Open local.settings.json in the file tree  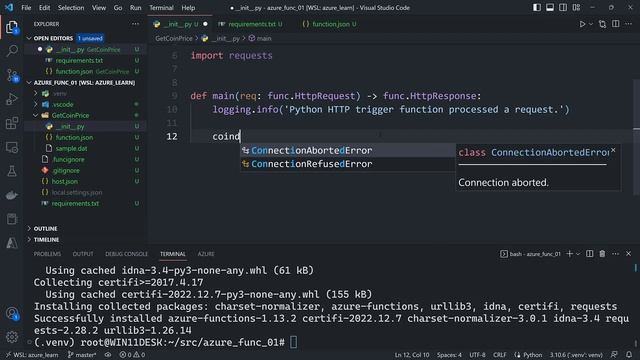click(77, 193)
